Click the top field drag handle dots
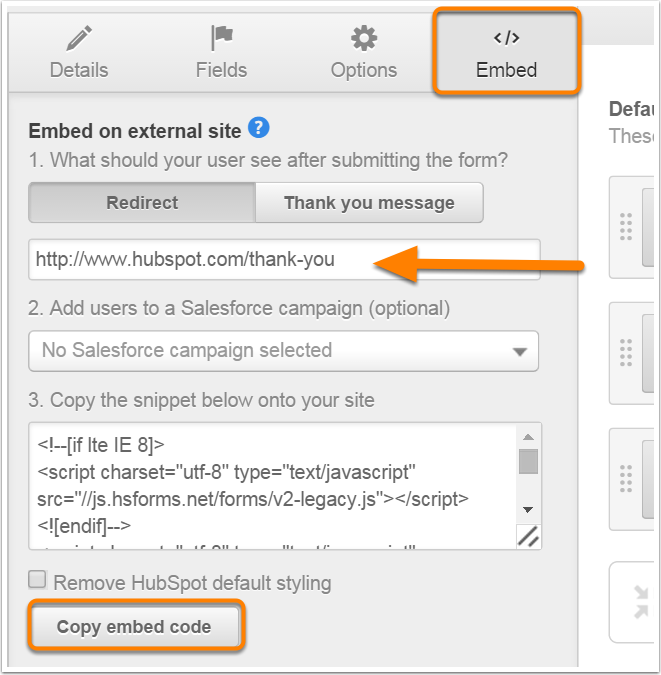The image size is (661, 675). coord(626,226)
